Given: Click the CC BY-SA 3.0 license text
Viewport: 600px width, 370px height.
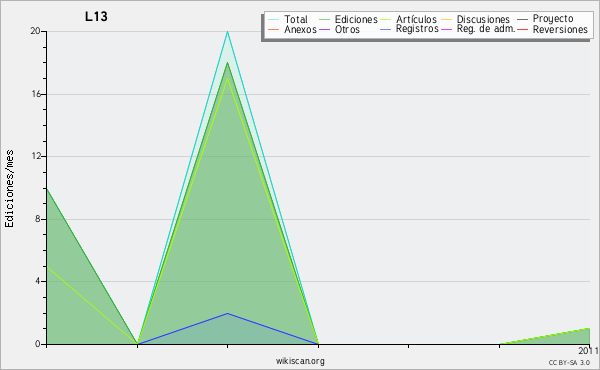Looking at the screenshot, I should point(569,363).
